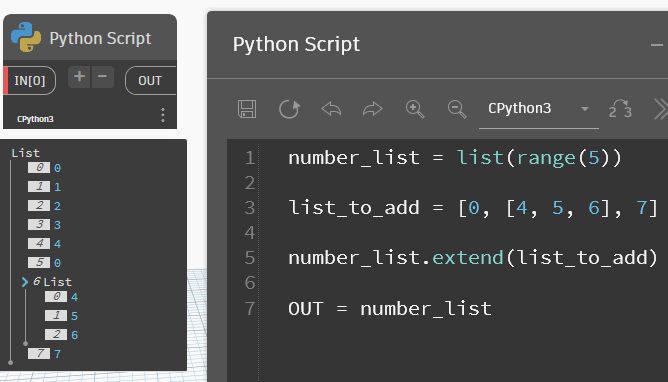Click the double chevron icon in toolbar
This screenshot has height=382, width=668.
[661, 109]
